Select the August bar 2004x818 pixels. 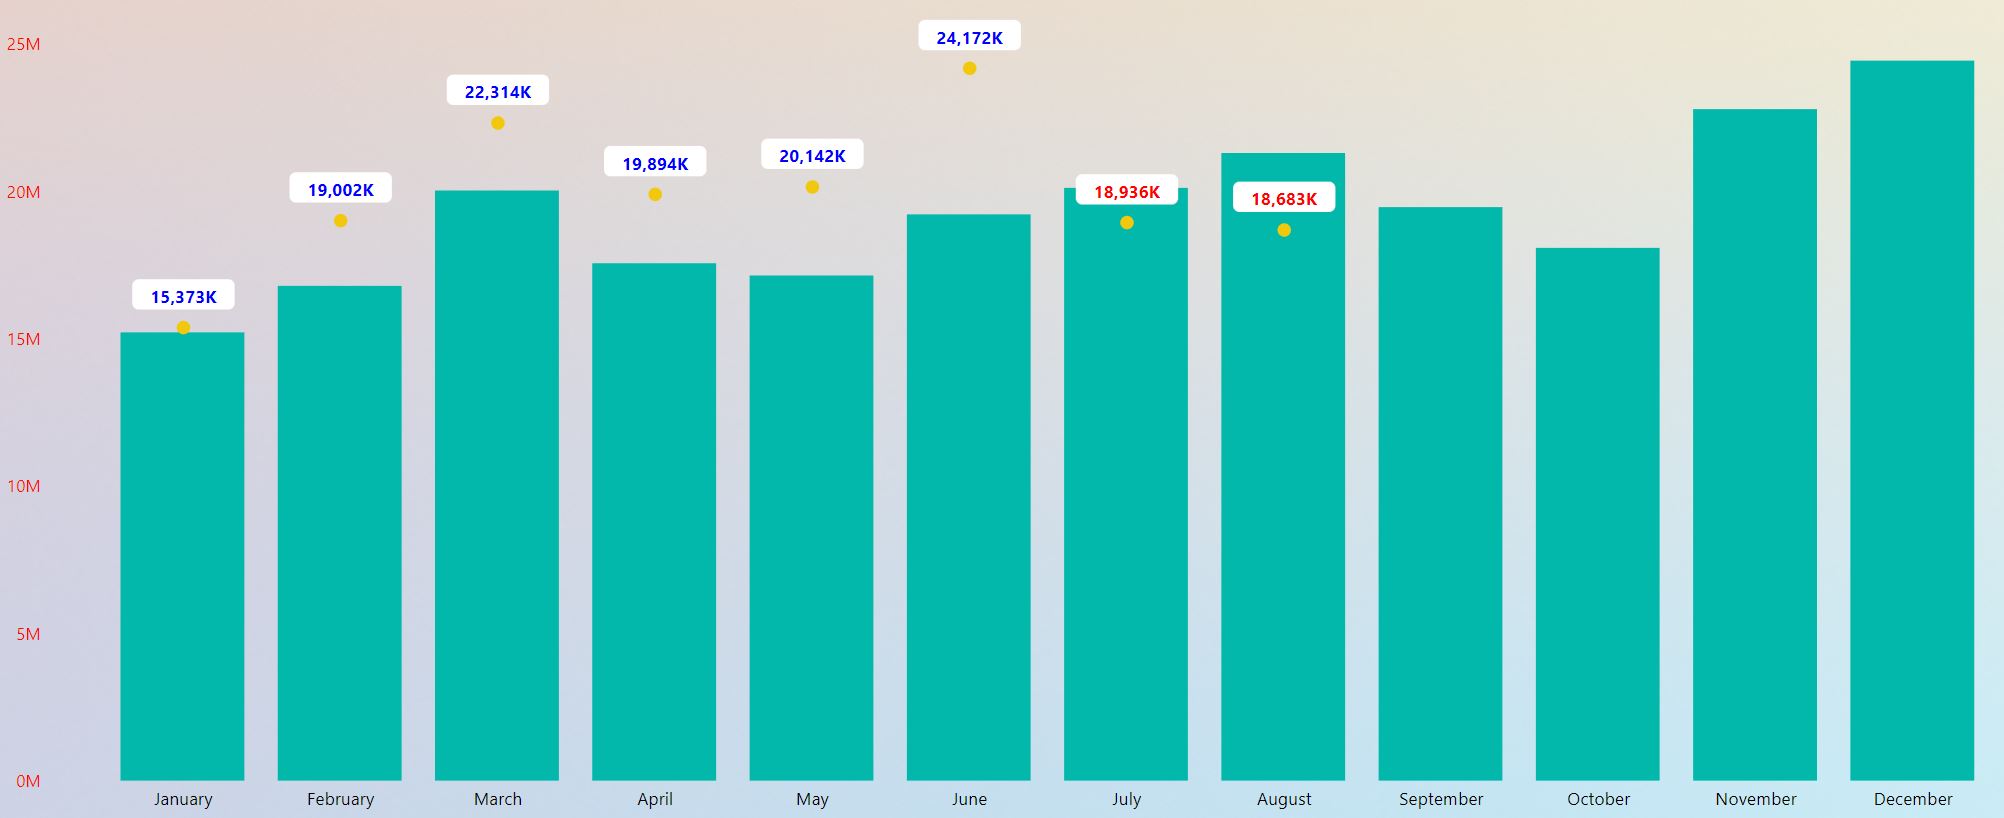tap(1283, 466)
